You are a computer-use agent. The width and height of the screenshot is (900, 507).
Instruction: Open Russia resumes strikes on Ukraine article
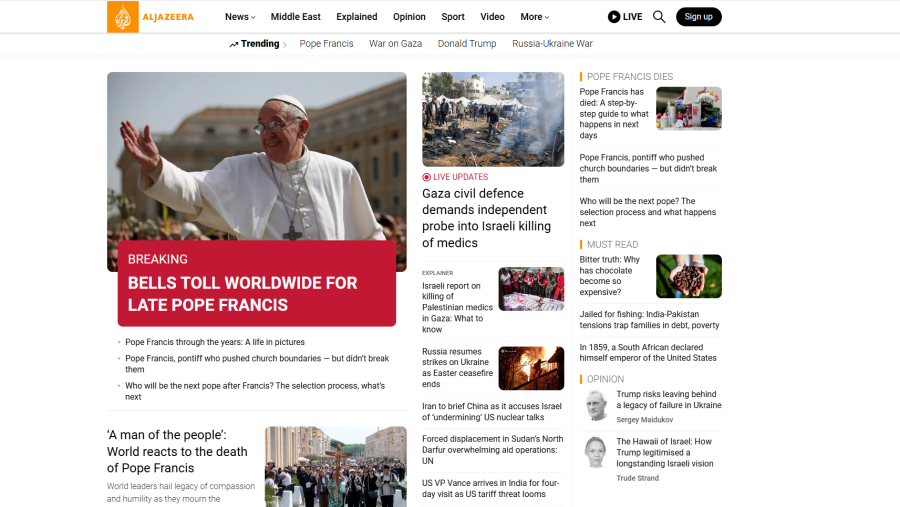point(457,367)
